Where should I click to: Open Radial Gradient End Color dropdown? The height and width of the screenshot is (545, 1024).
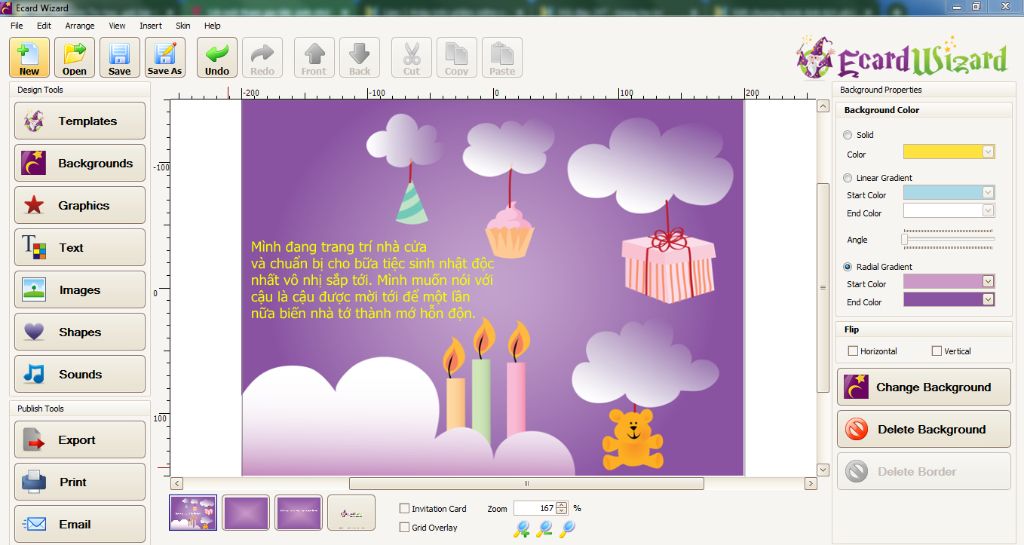988,299
